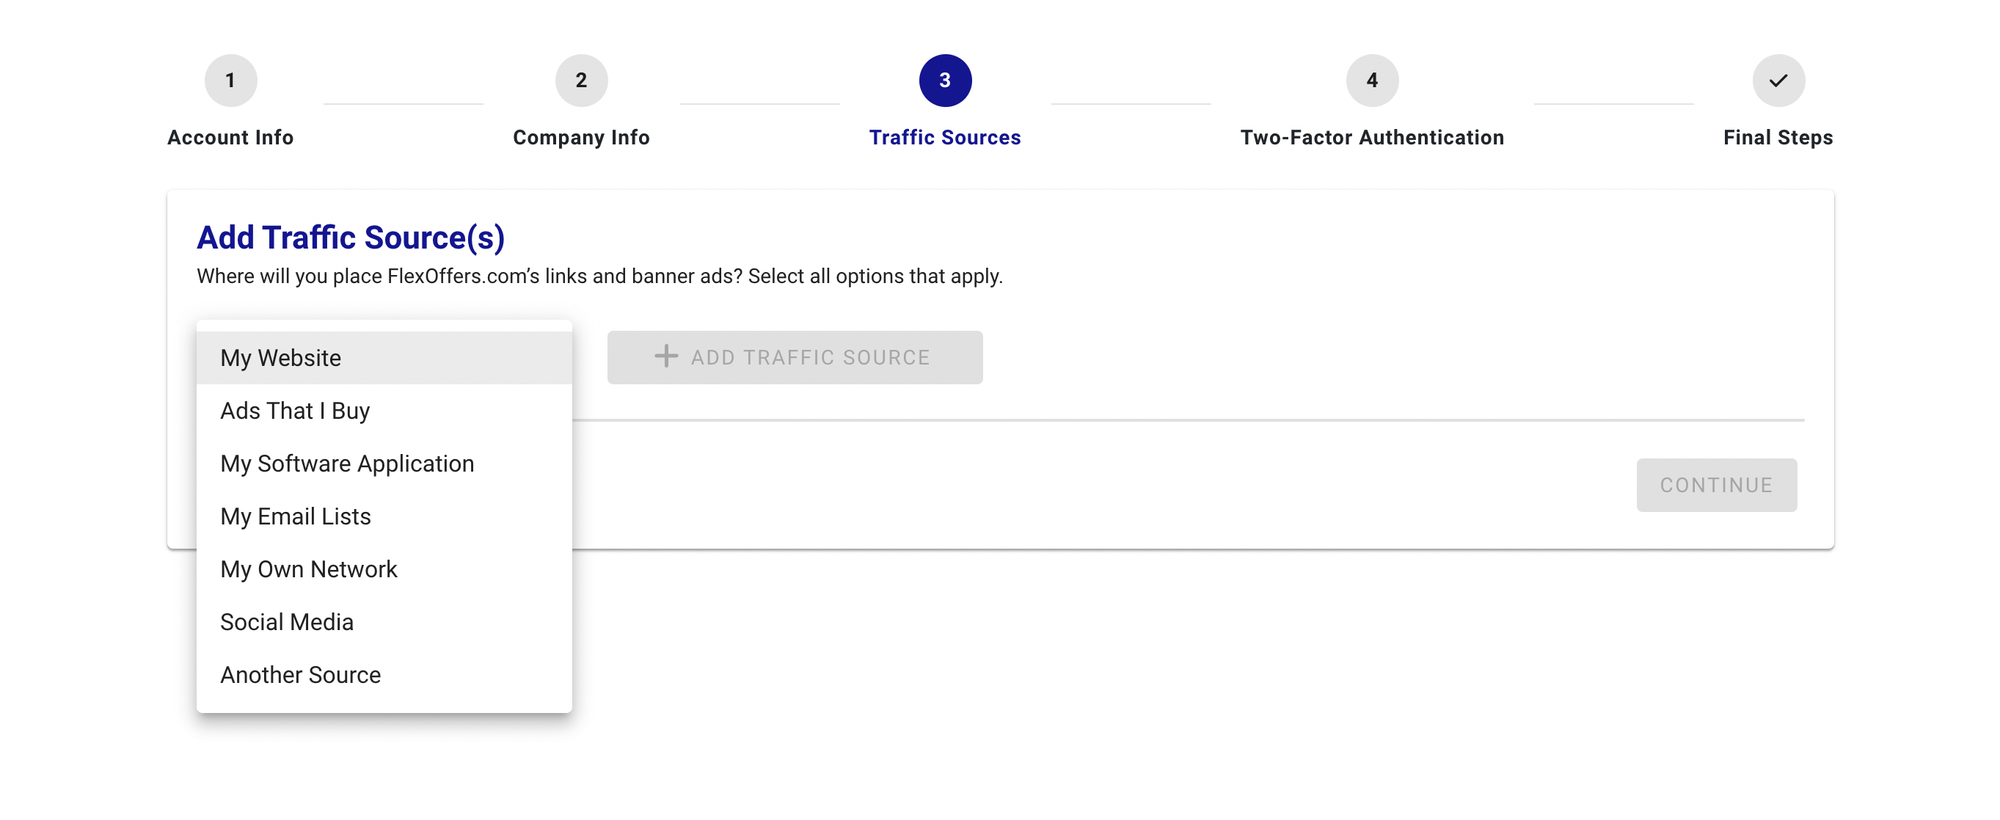Open the Account Info step label
The image size is (2000, 820).
pyautogui.click(x=231, y=138)
